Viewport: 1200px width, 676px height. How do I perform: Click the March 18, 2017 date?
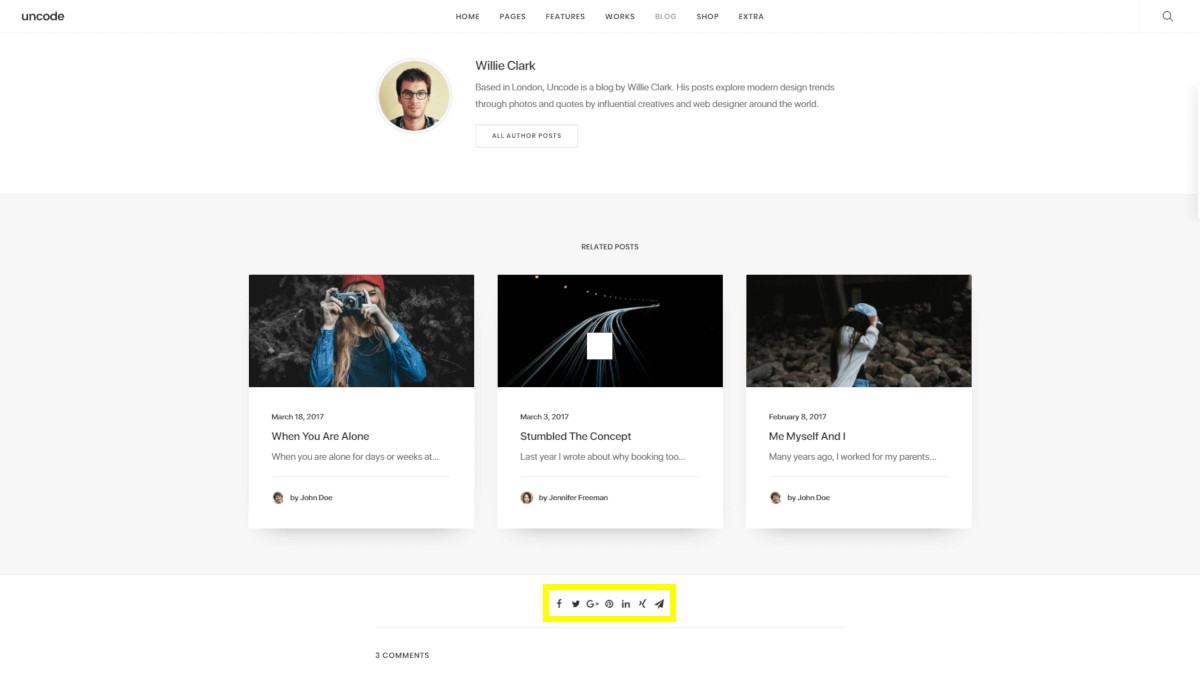point(298,416)
